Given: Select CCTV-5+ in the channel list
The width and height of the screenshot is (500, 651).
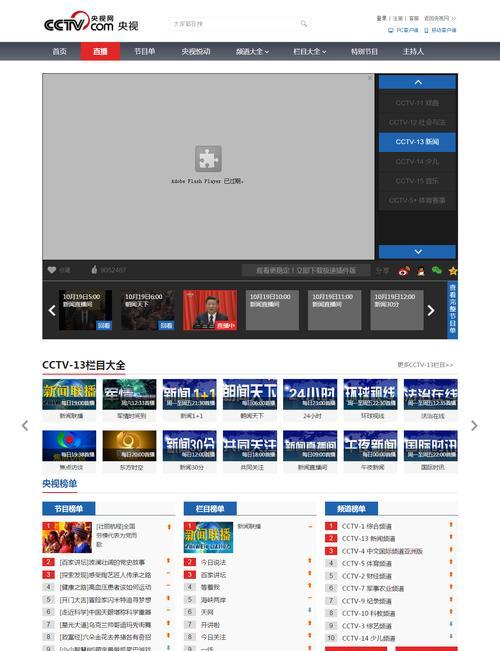Looking at the screenshot, I should point(417,201).
